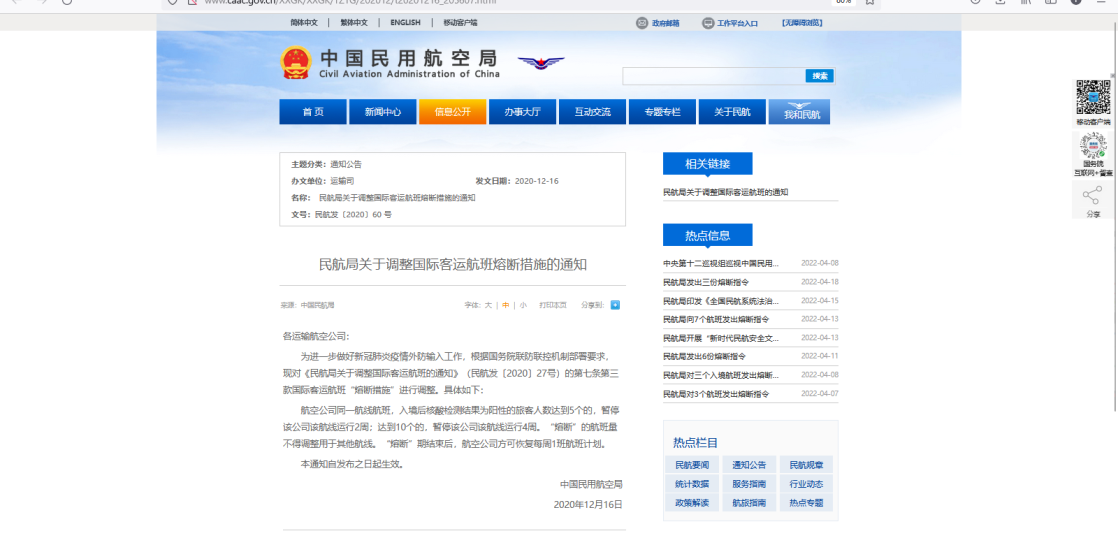Set font size to 大
The image size is (1118, 538).
tap(489, 305)
